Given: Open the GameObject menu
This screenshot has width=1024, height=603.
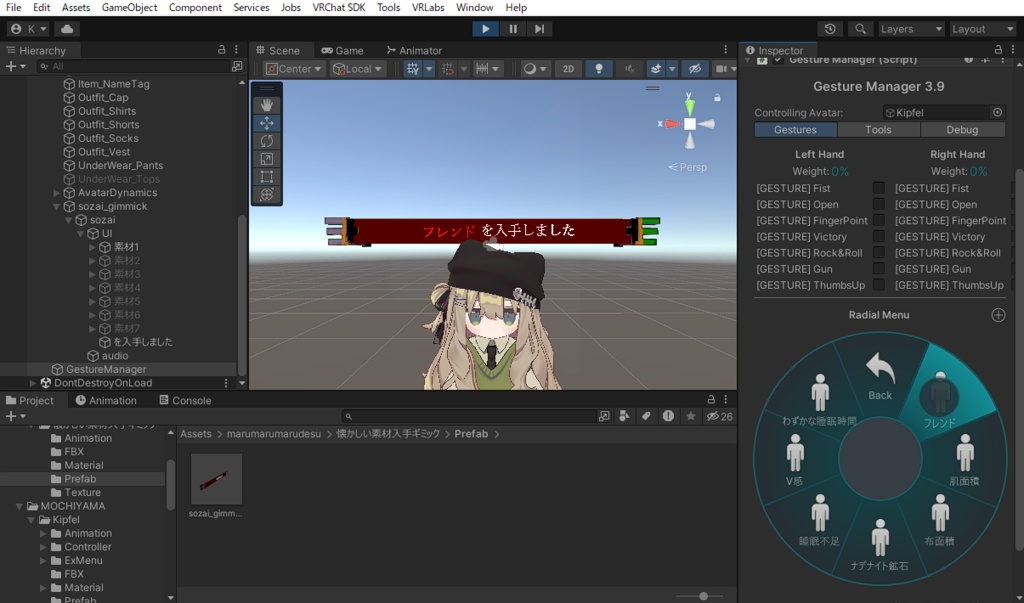Looking at the screenshot, I should [x=129, y=7].
